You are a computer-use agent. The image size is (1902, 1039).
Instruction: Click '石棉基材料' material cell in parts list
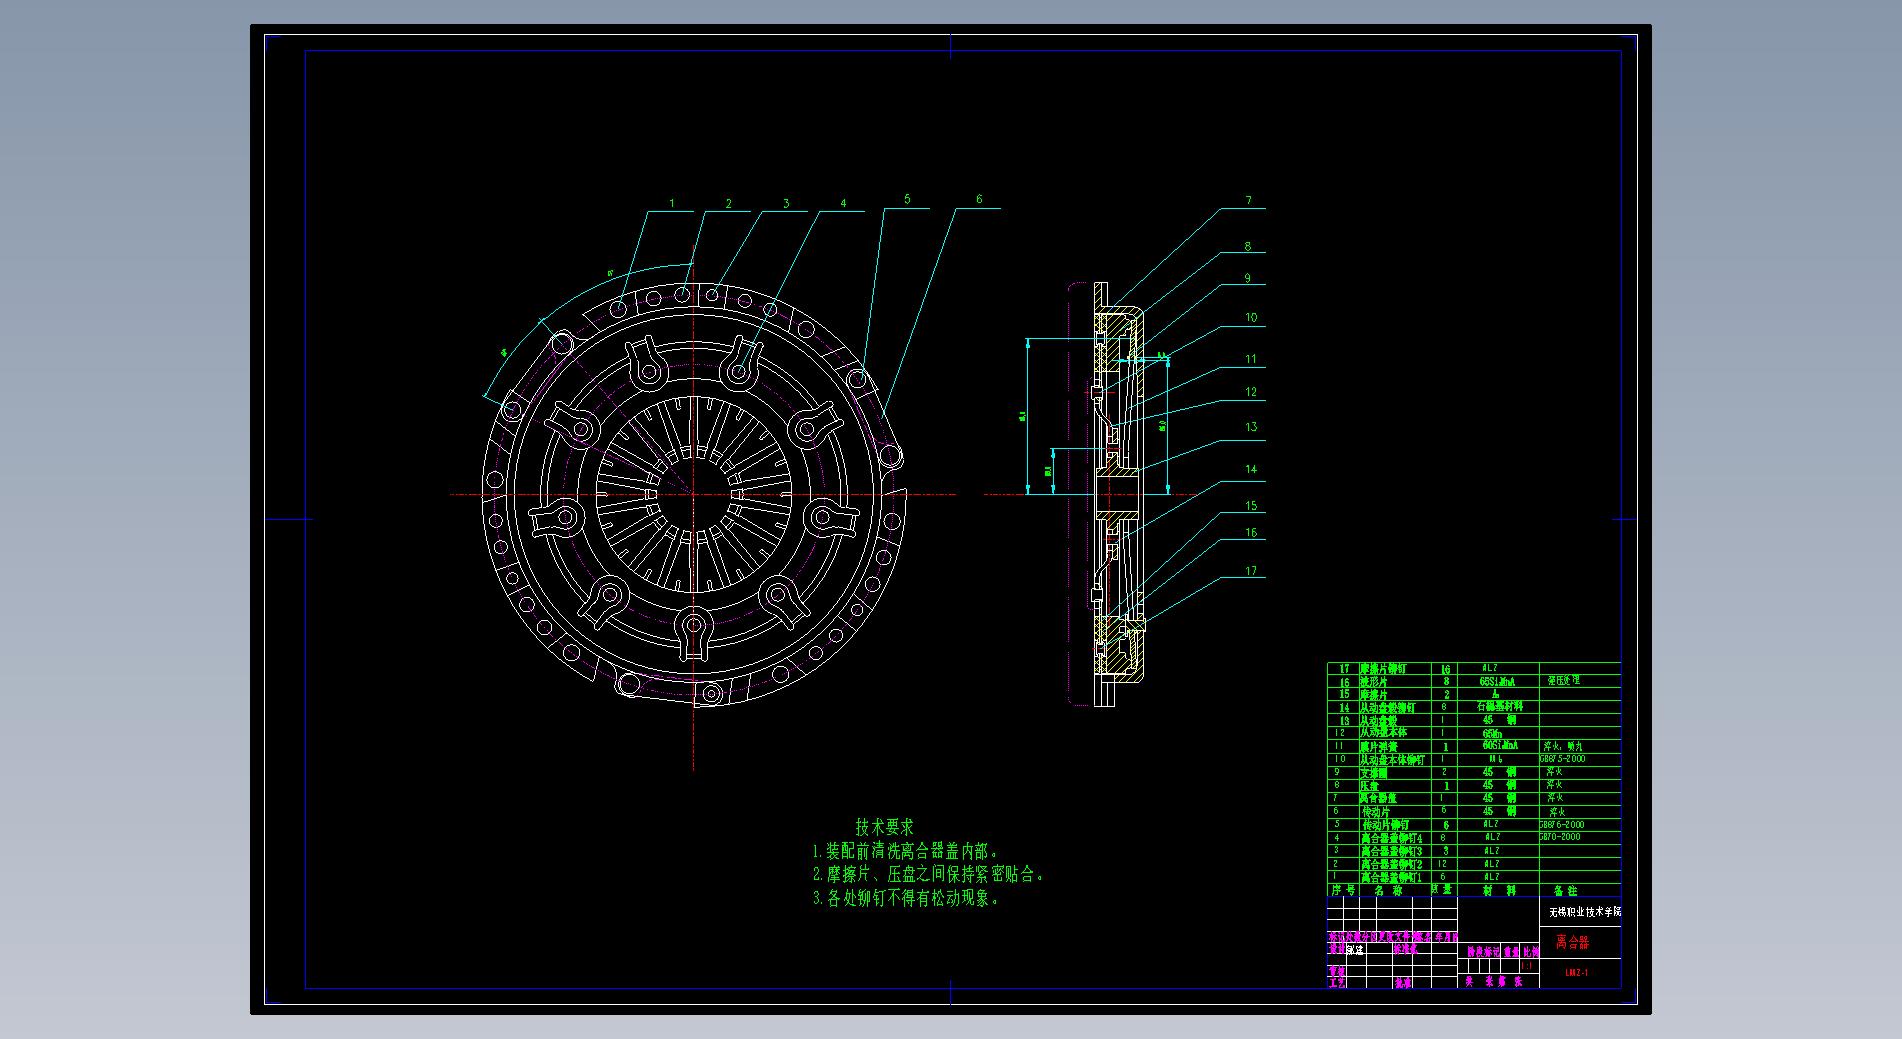[x=1500, y=706]
